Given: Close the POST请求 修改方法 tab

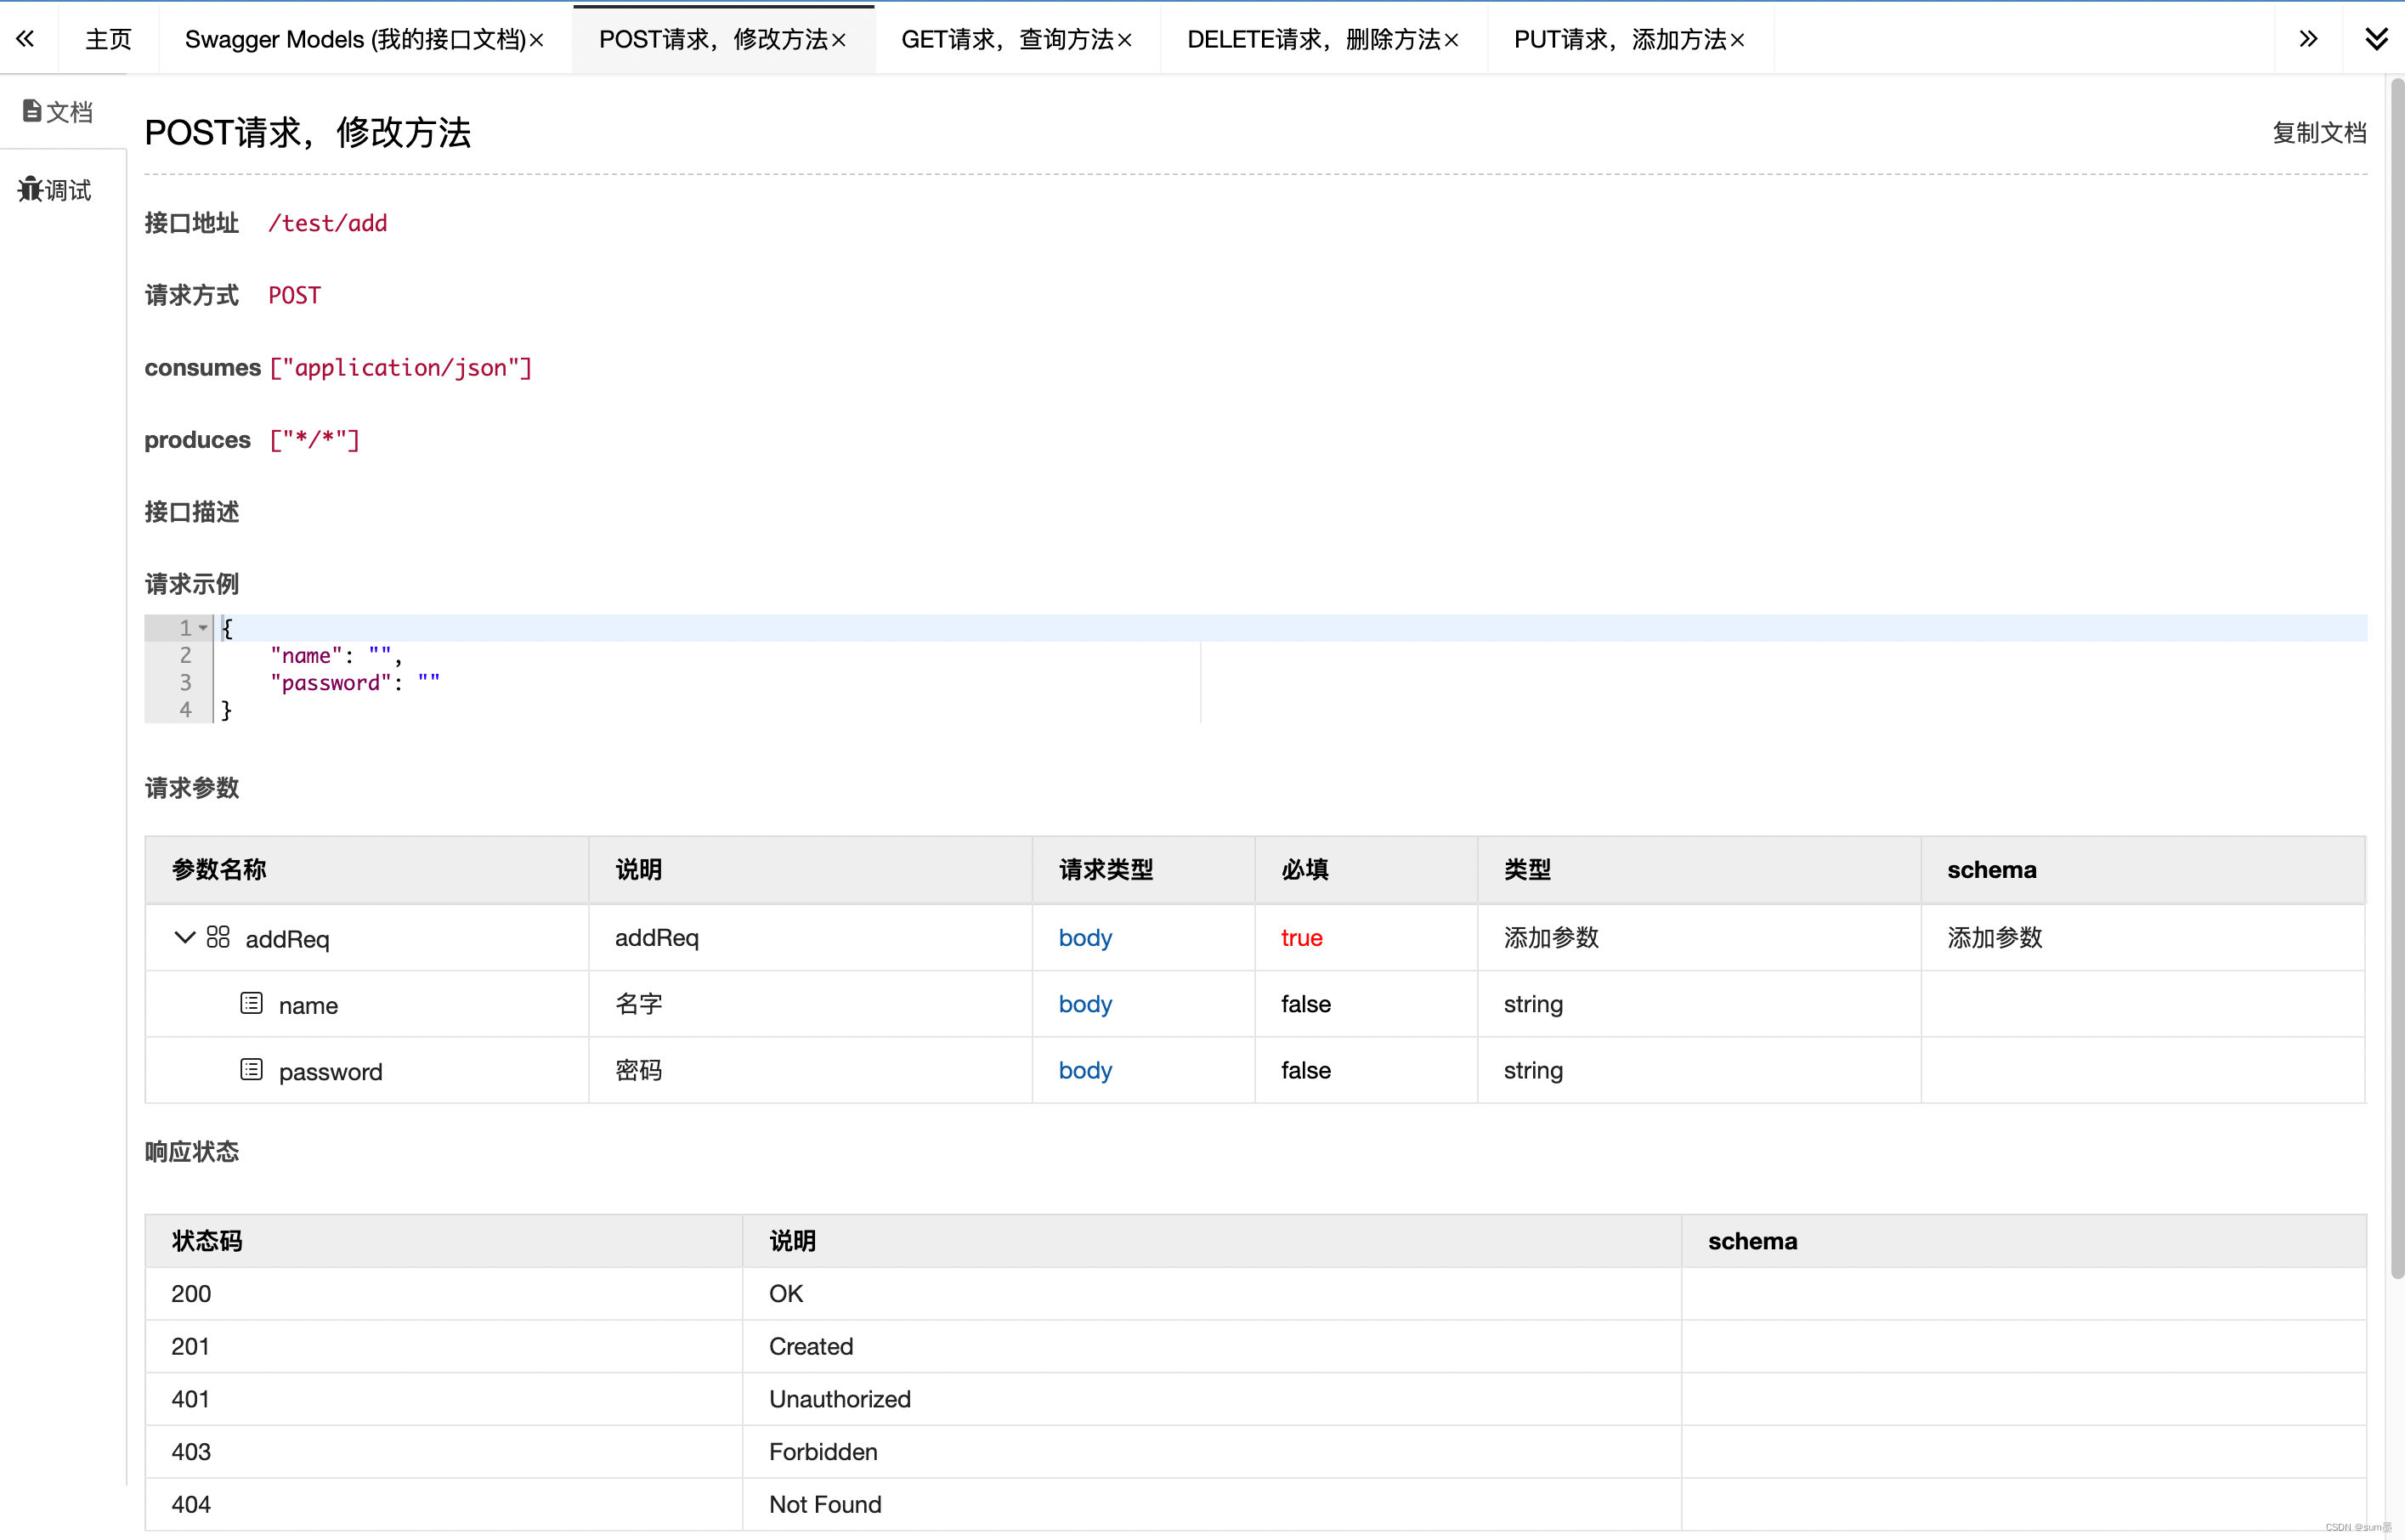Looking at the screenshot, I should (839, 40).
